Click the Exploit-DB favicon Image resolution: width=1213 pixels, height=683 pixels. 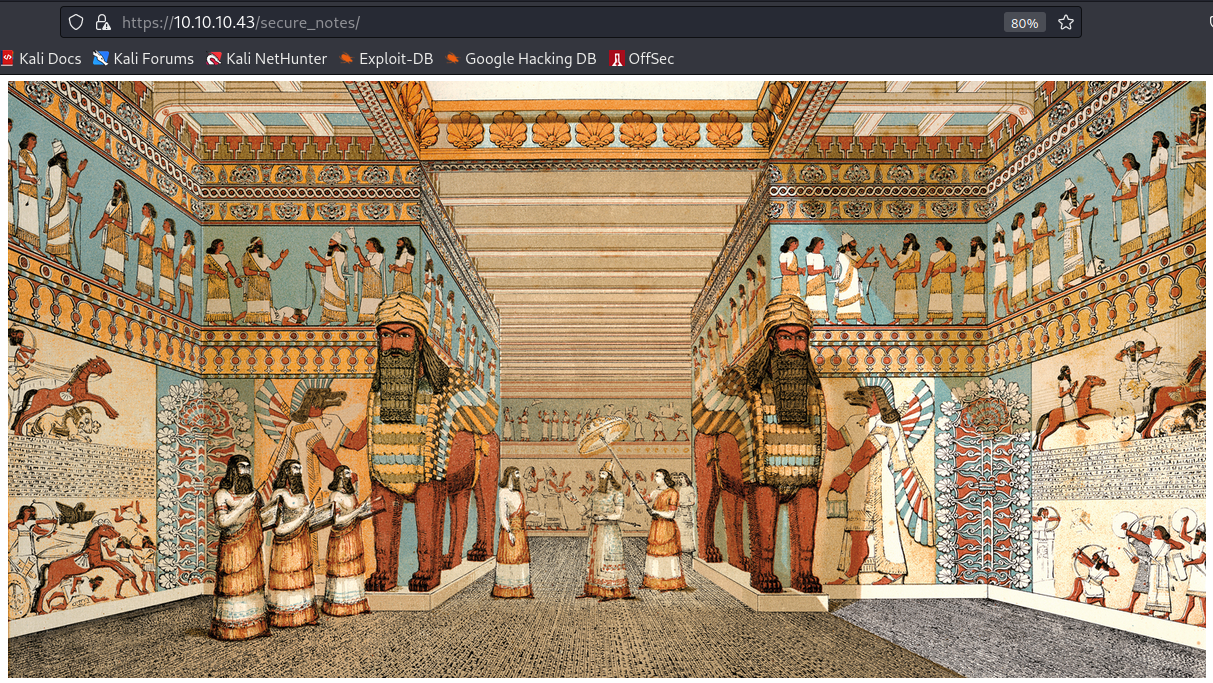click(x=346, y=59)
